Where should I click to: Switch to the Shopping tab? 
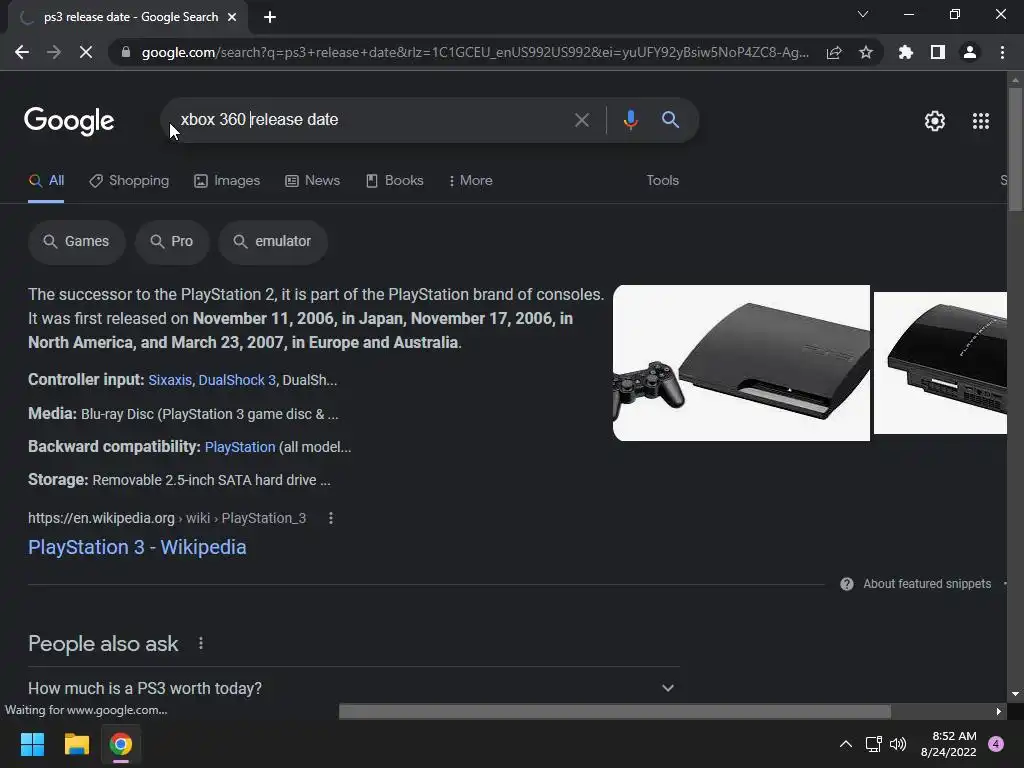(x=129, y=181)
